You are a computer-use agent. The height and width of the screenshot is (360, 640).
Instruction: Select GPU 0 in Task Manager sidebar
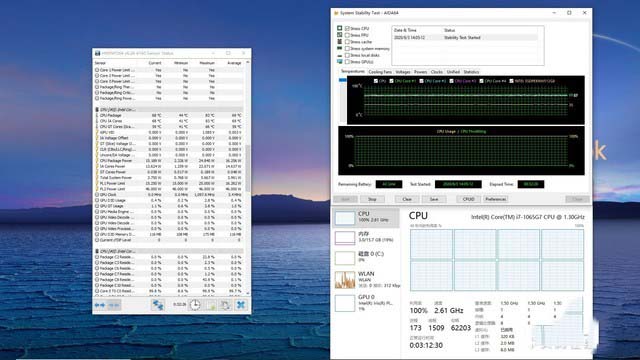click(x=366, y=303)
